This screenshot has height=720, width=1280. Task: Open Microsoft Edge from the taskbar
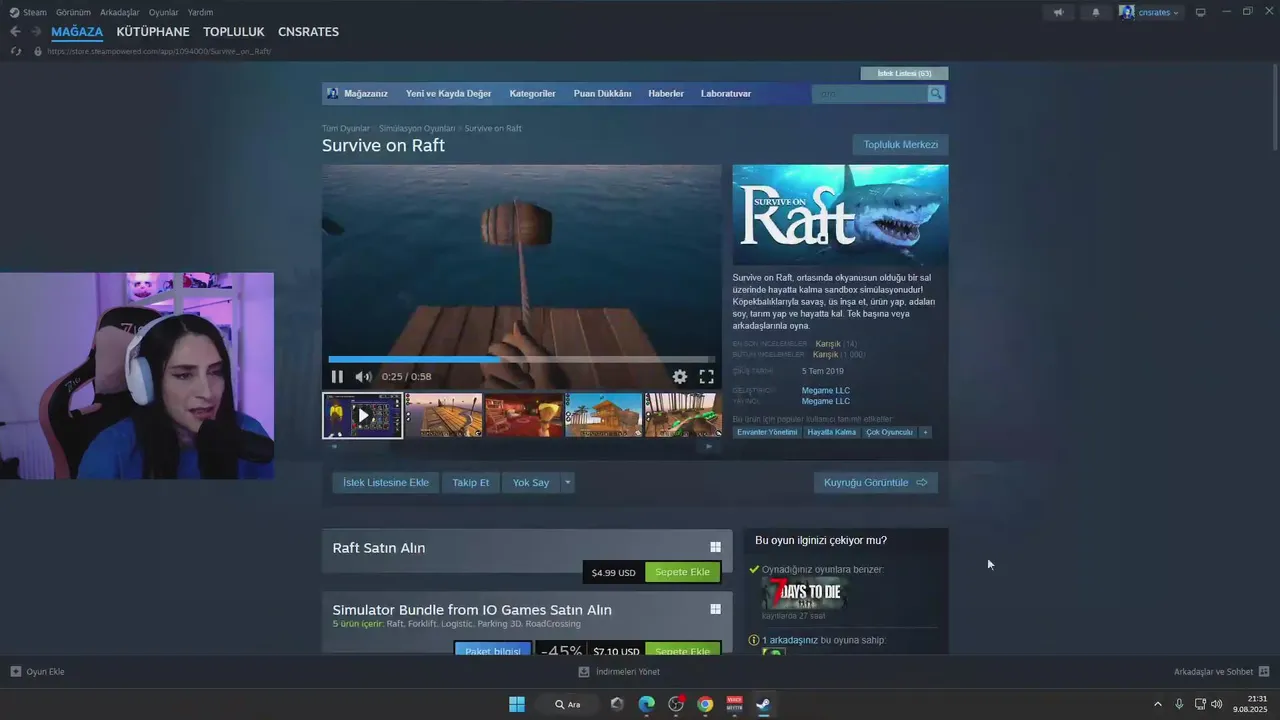coord(647,704)
